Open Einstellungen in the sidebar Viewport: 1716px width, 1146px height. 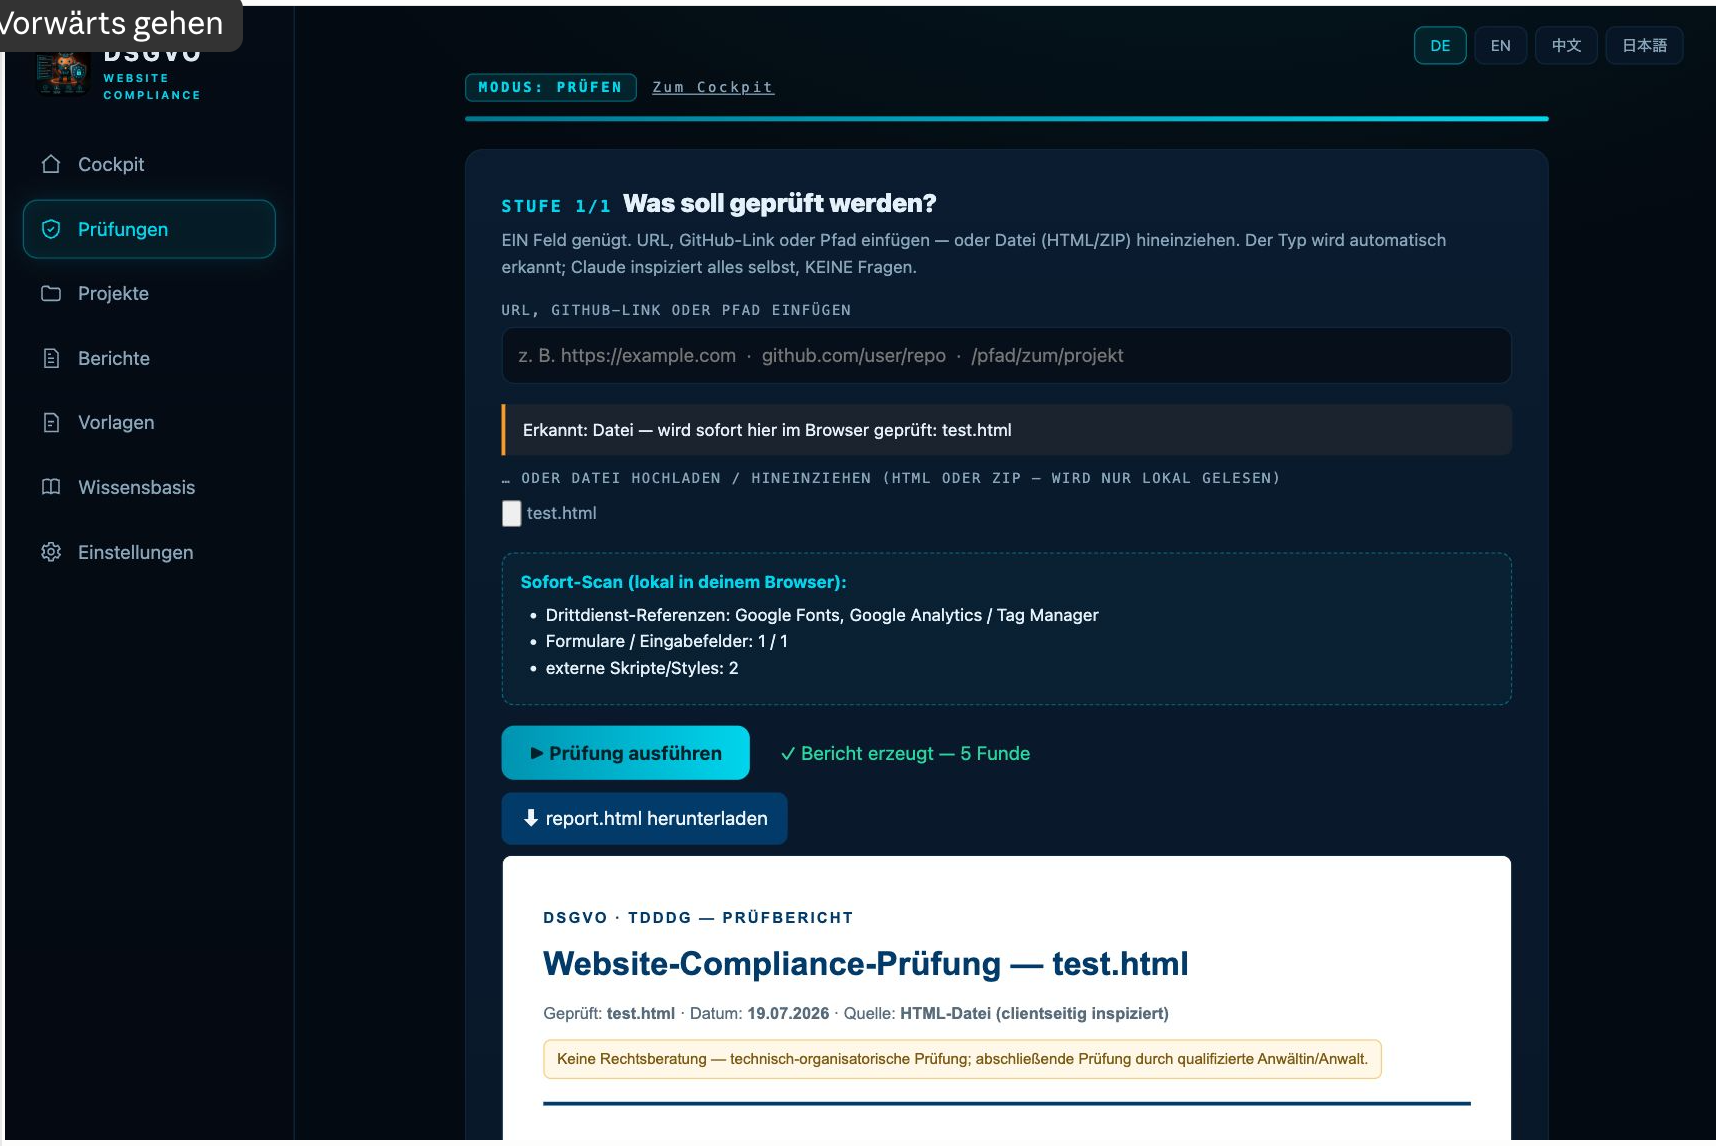point(149,552)
